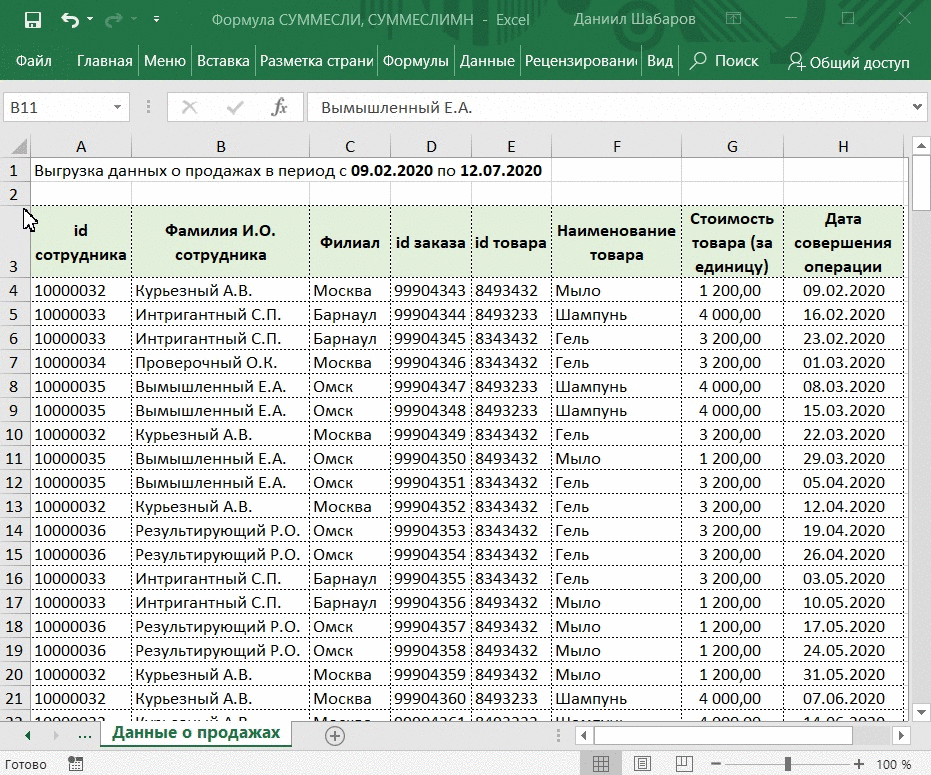
Task: Select row 7 by its header
Action: pyautogui.click(x=14, y=363)
